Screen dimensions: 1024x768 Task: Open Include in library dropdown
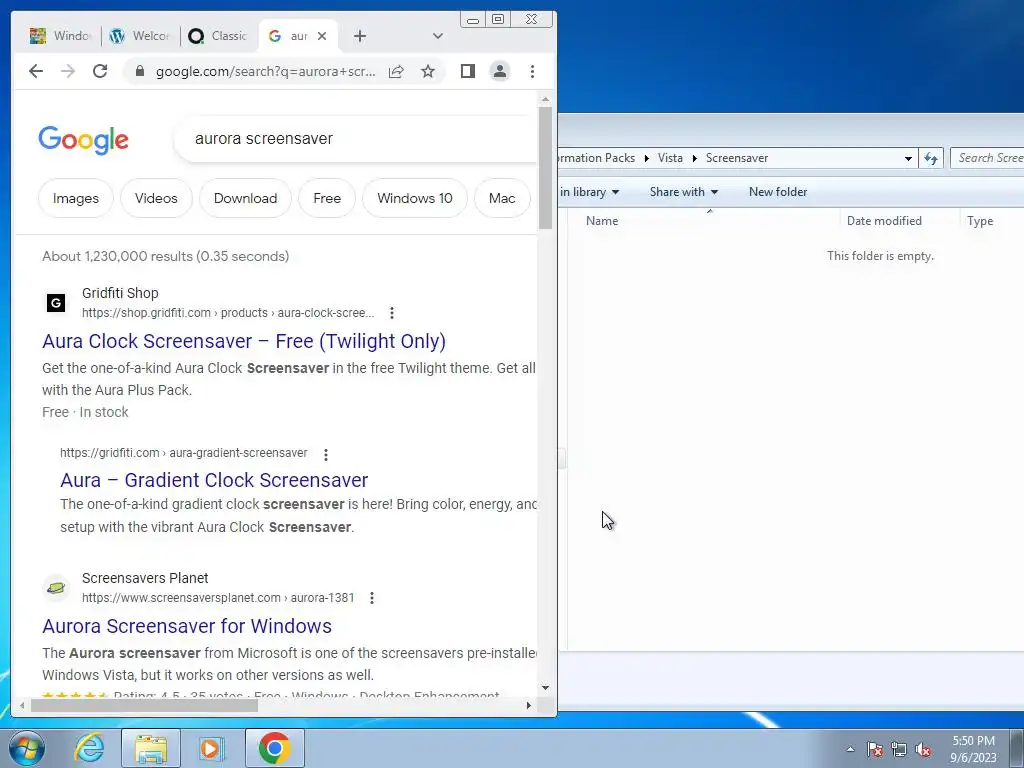pos(590,192)
